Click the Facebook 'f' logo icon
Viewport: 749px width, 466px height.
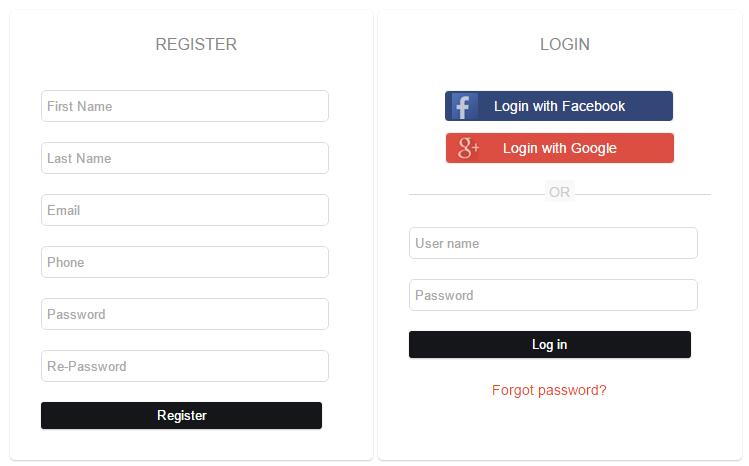464,106
